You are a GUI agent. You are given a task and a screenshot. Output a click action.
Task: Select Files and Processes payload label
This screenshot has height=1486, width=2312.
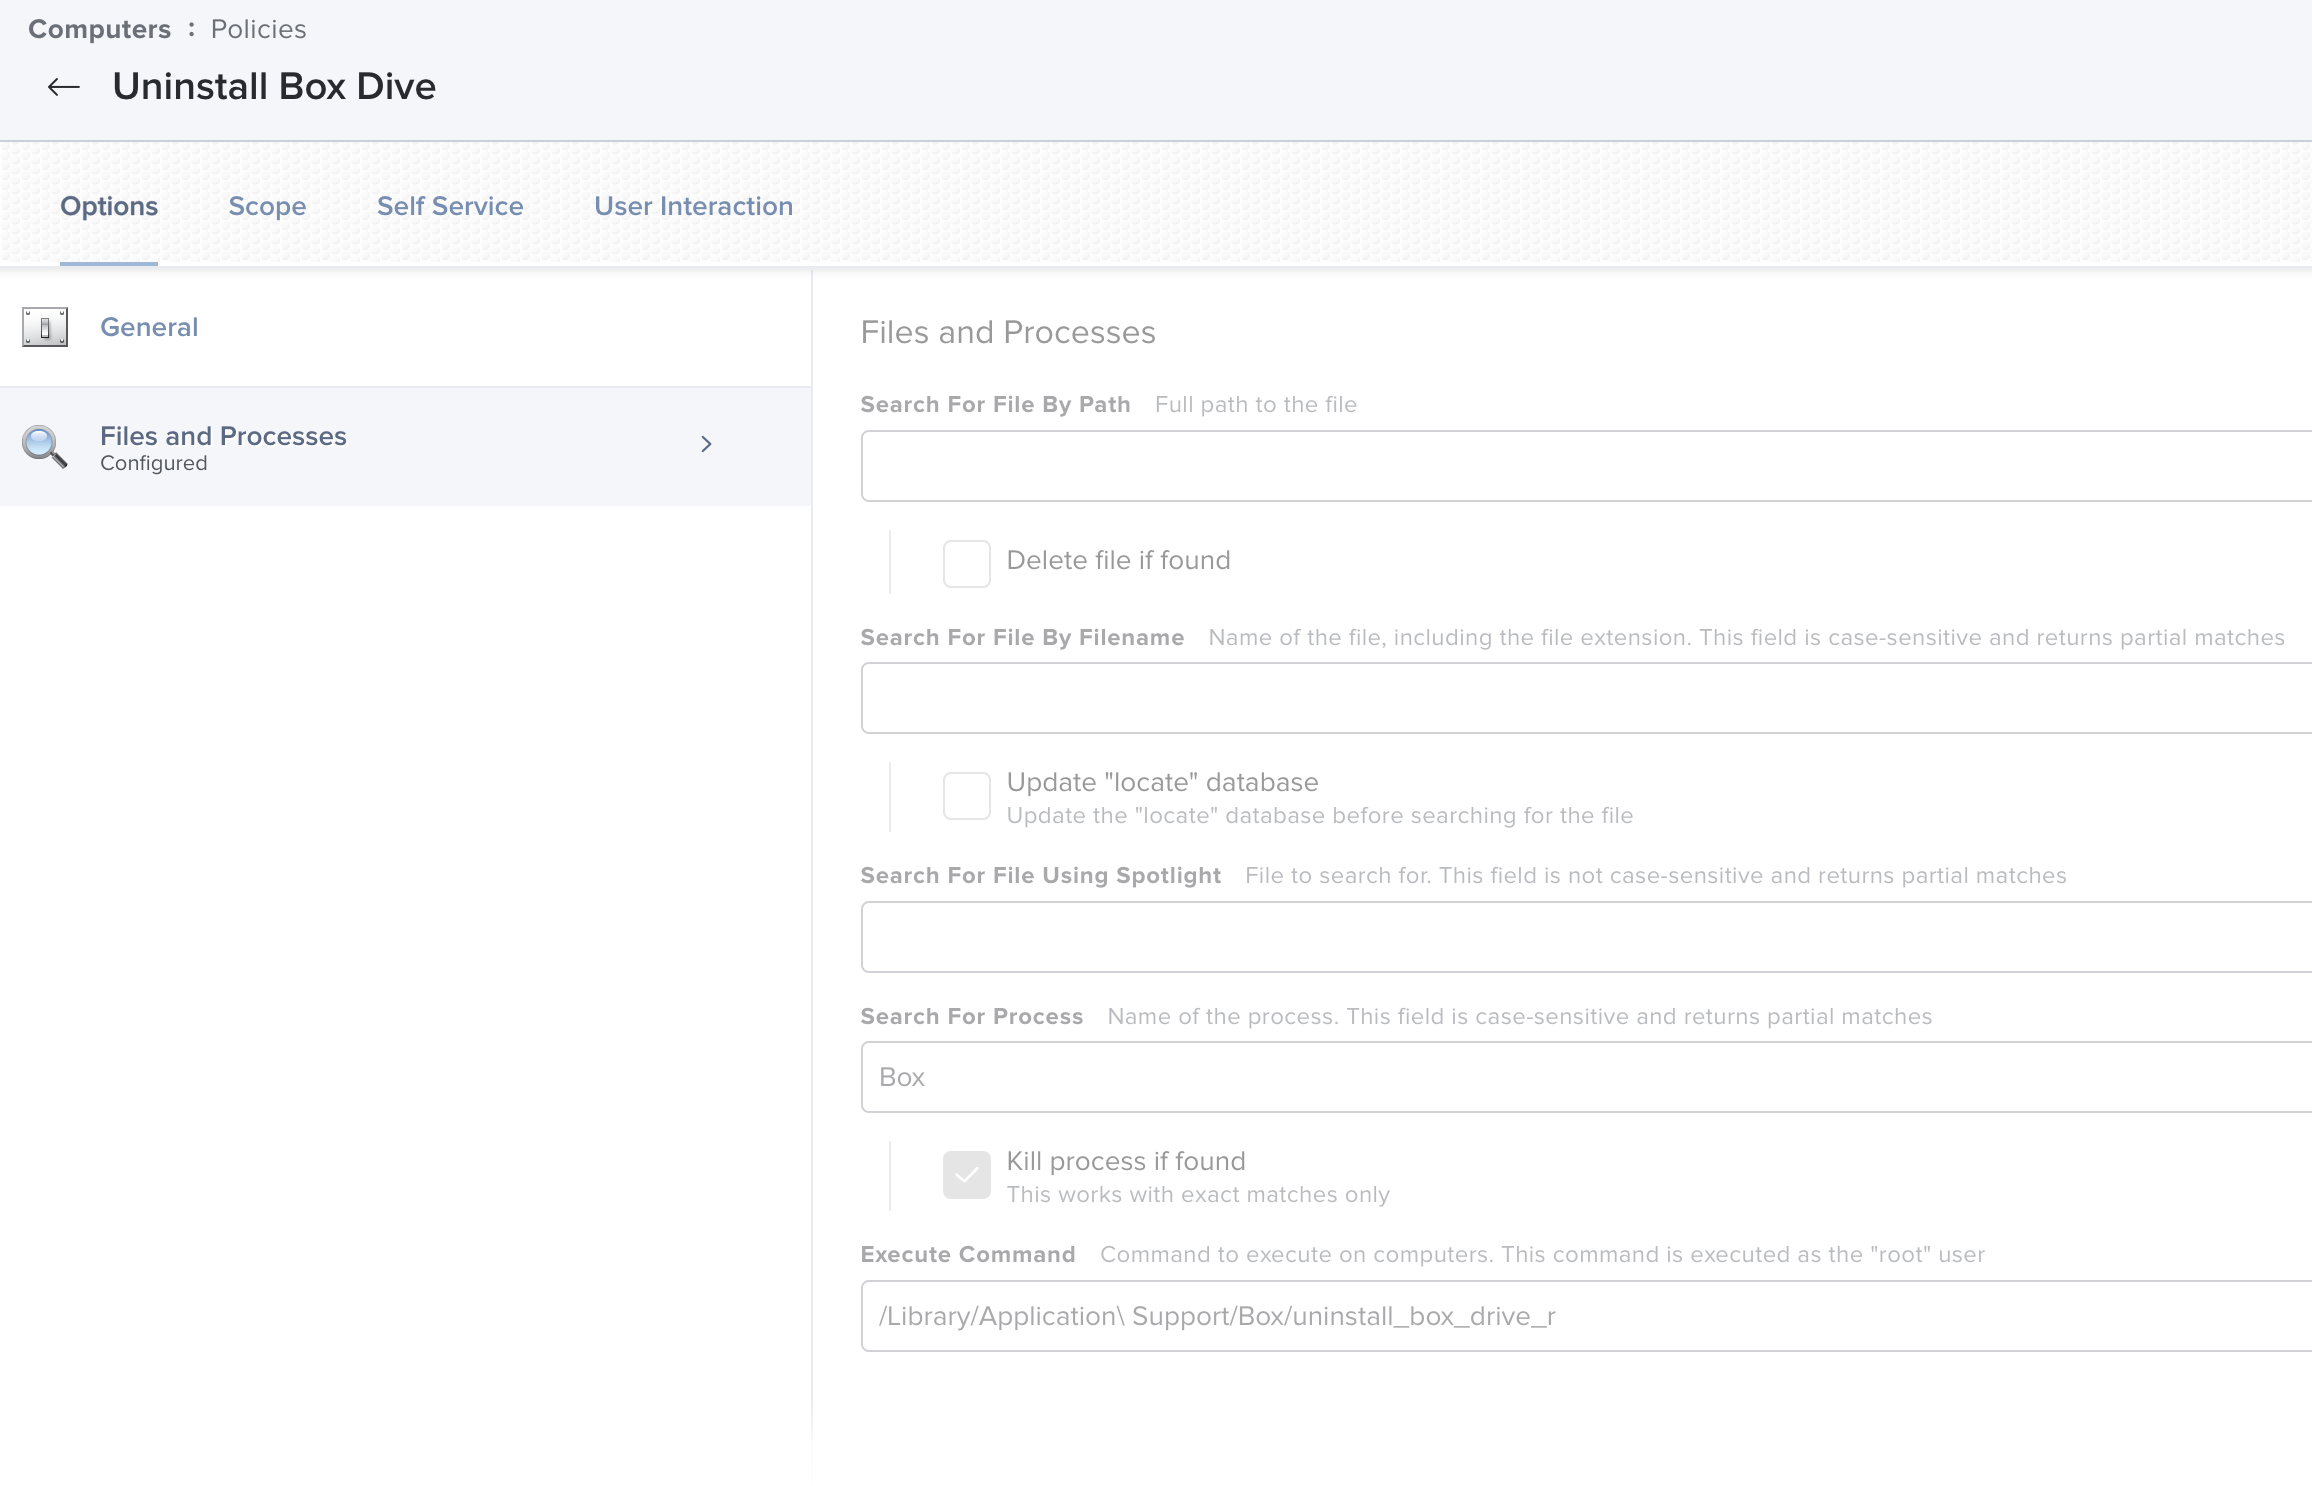pos(223,436)
